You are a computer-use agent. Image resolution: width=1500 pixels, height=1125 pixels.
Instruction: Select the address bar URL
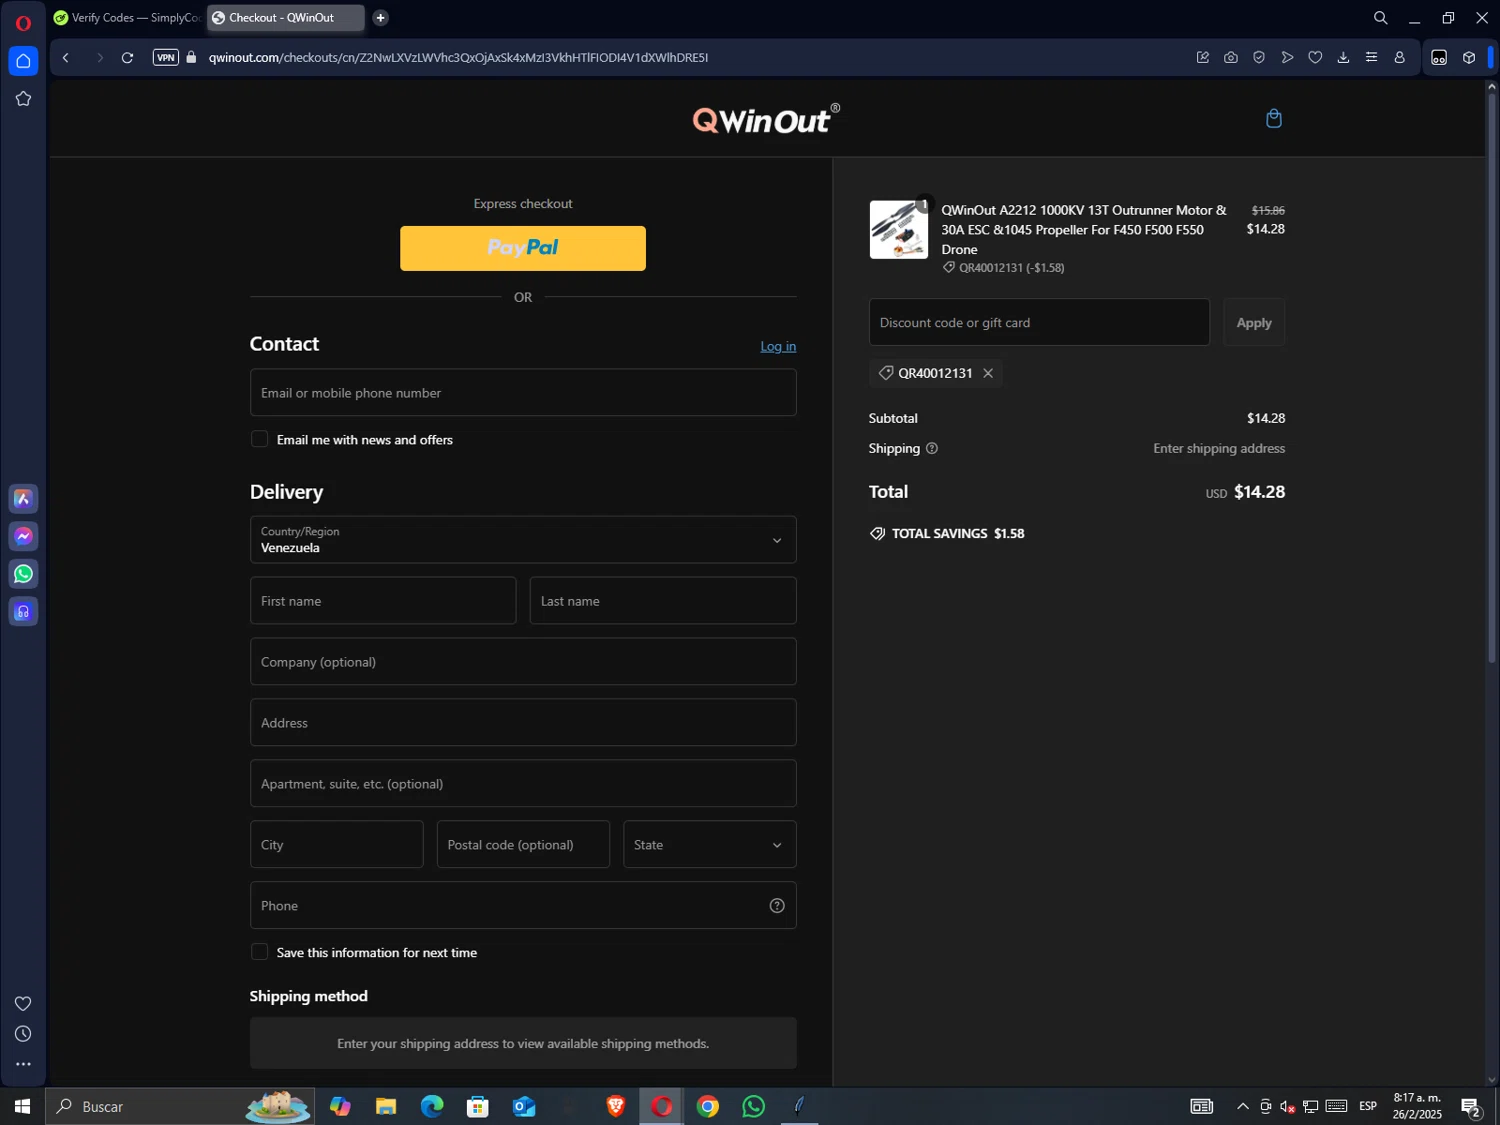point(458,58)
